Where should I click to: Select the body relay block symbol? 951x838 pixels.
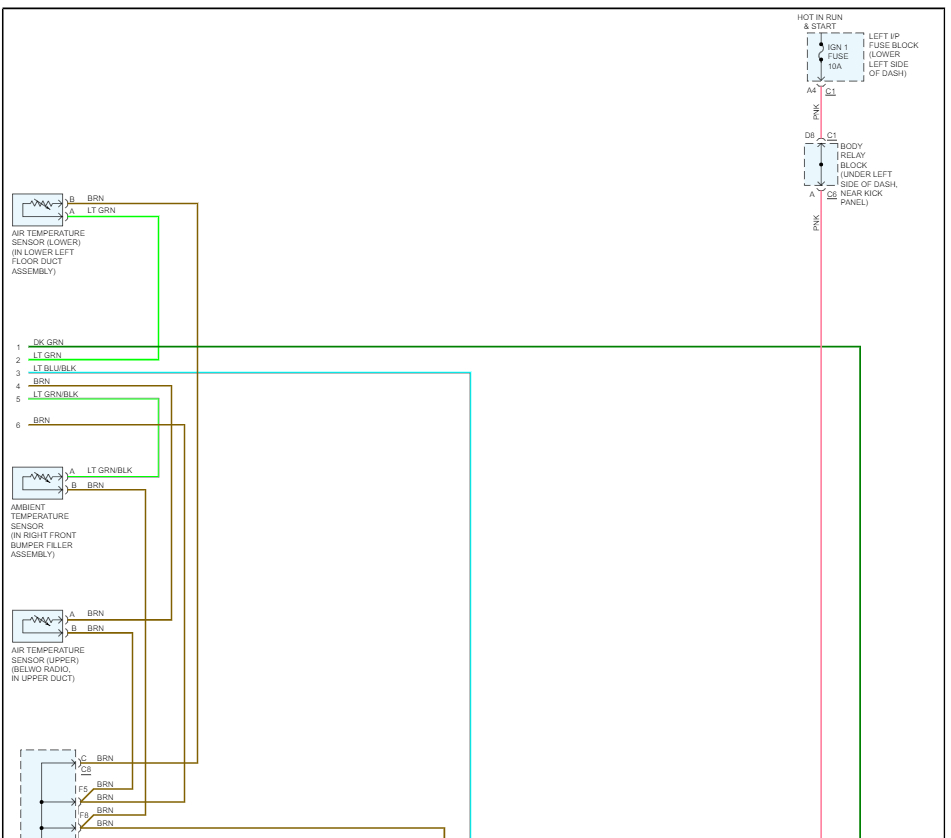click(821, 164)
